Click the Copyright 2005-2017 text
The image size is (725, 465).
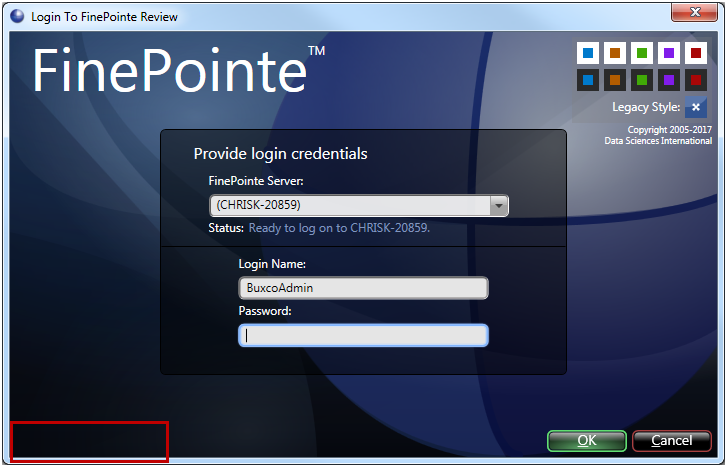coord(670,129)
